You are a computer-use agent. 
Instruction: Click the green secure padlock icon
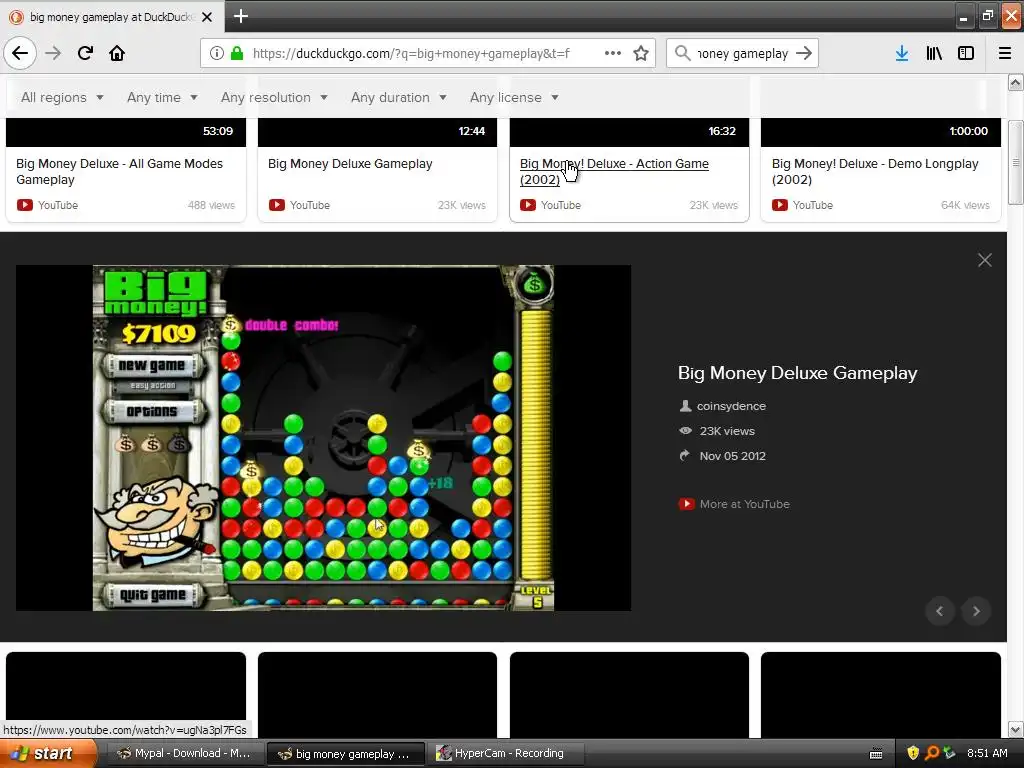pyautogui.click(x=237, y=53)
